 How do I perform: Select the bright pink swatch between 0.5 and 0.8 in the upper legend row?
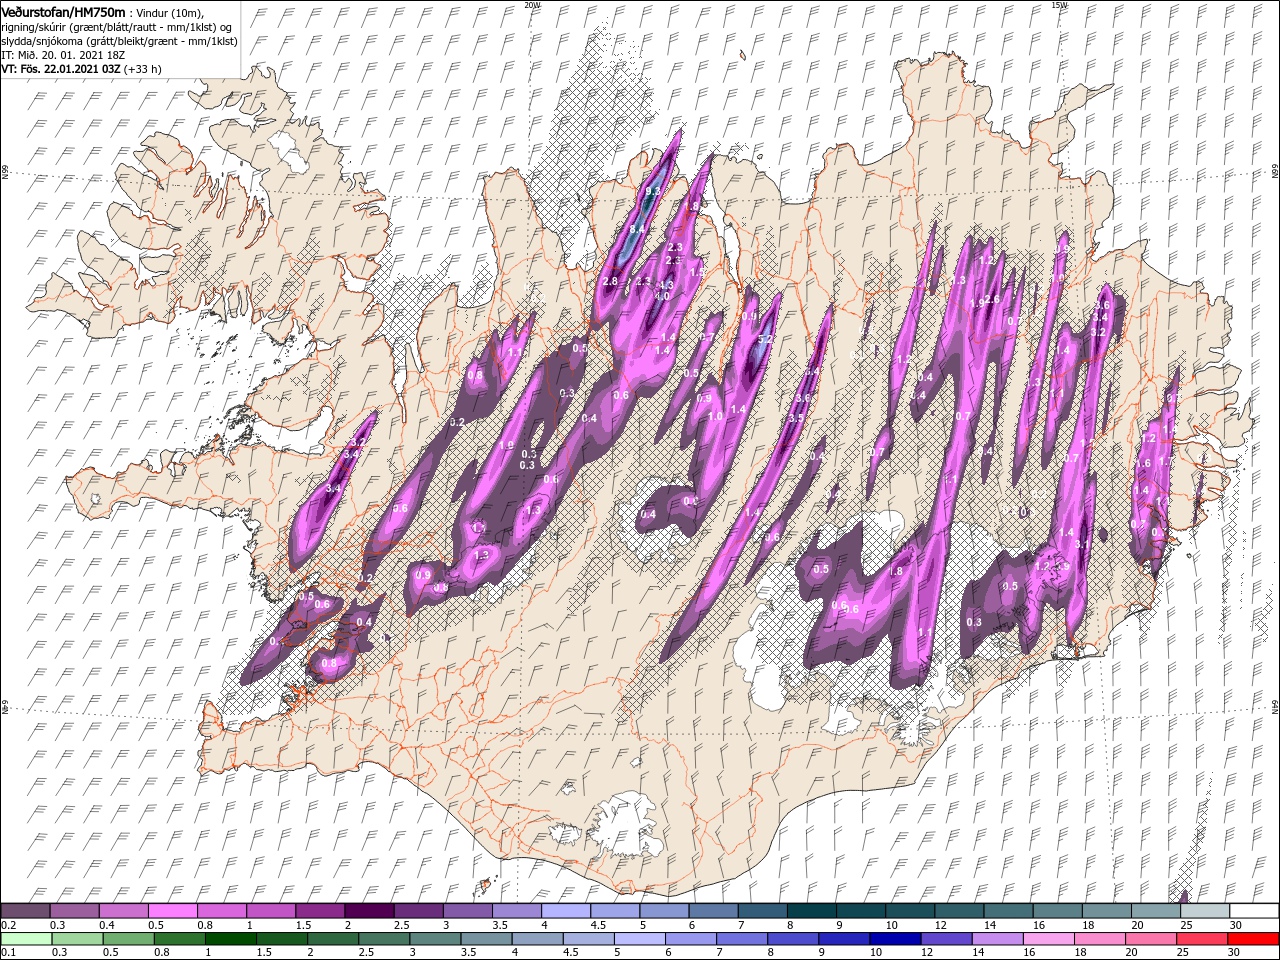pyautogui.click(x=173, y=911)
